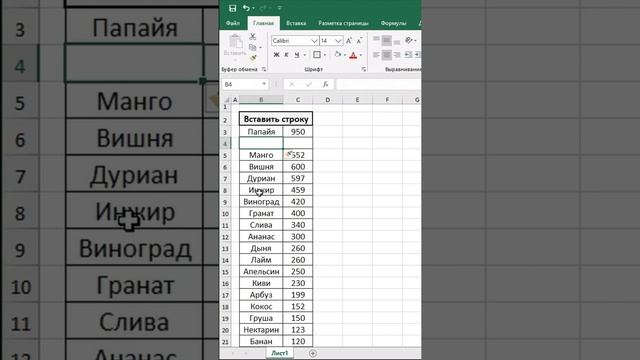
Task: Select the Апельсин cell
Action: coord(261,271)
